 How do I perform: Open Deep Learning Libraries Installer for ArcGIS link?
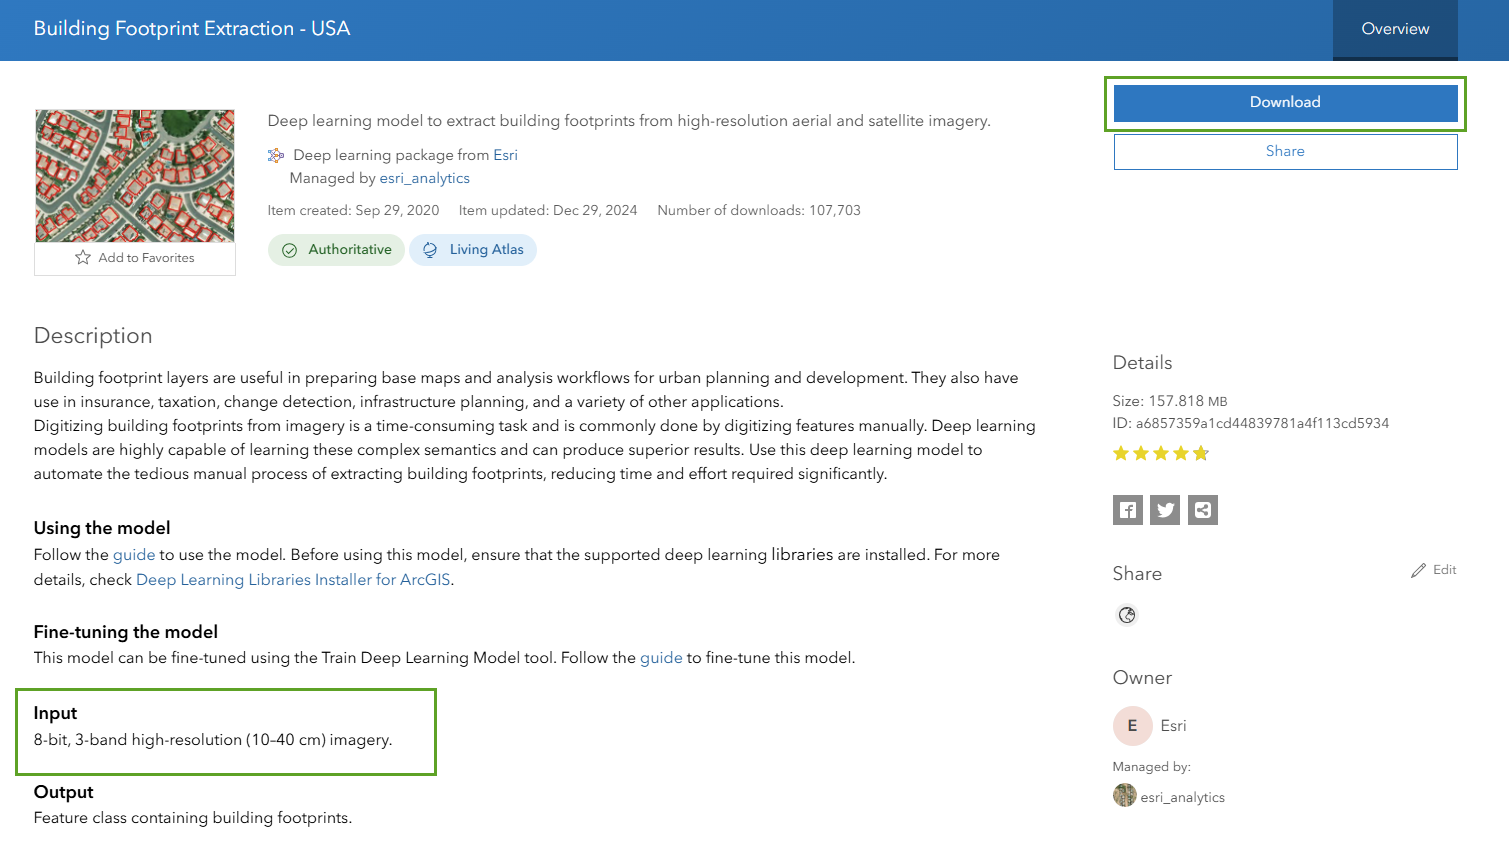295,579
